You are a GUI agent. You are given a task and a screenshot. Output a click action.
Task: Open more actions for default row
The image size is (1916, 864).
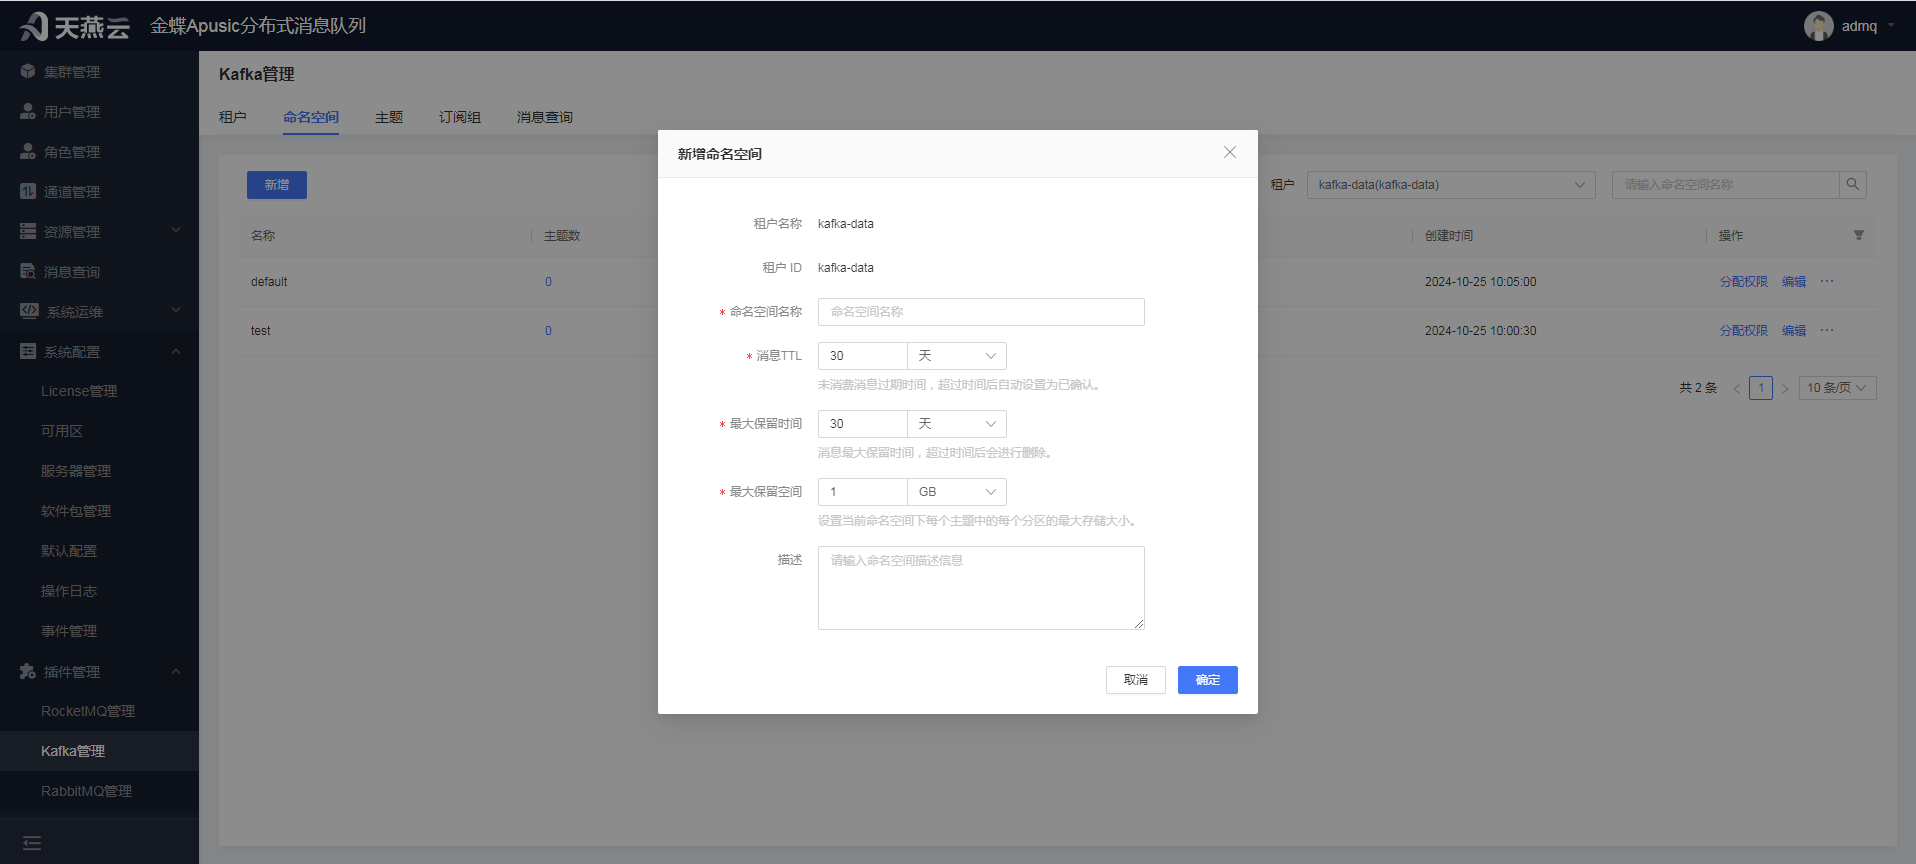point(1827,281)
